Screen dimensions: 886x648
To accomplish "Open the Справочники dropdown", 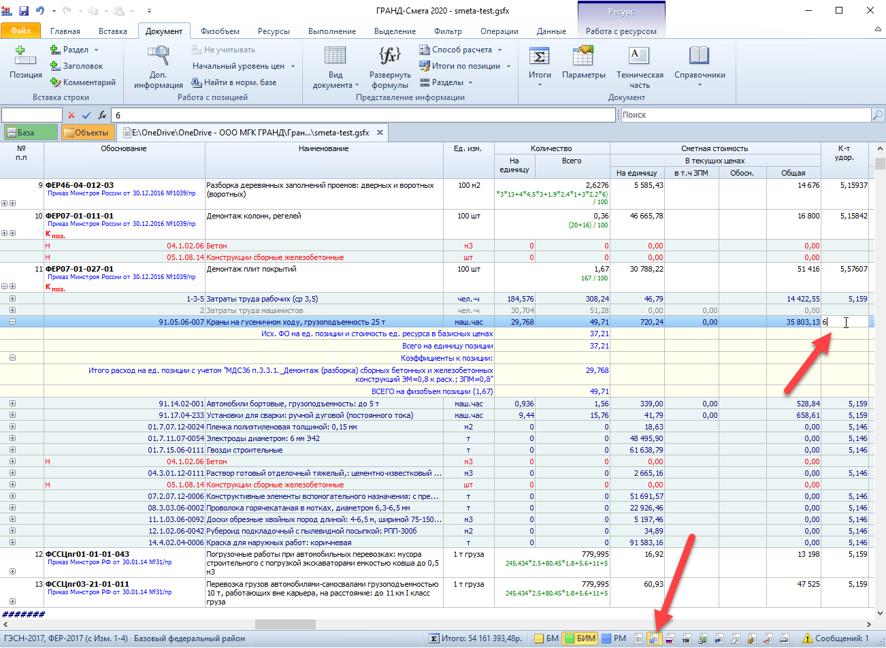I will tap(700, 67).
